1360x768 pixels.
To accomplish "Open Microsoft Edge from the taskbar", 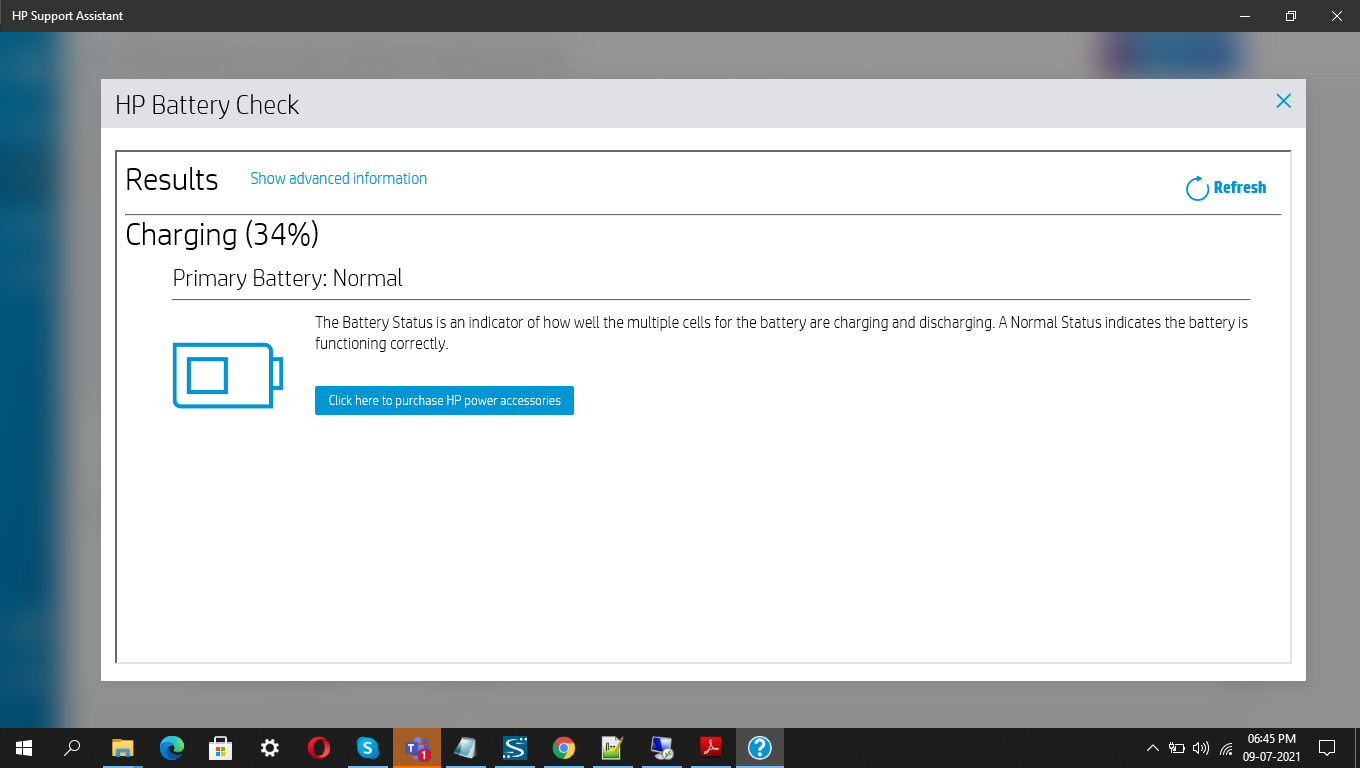I will pyautogui.click(x=172, y=748).
